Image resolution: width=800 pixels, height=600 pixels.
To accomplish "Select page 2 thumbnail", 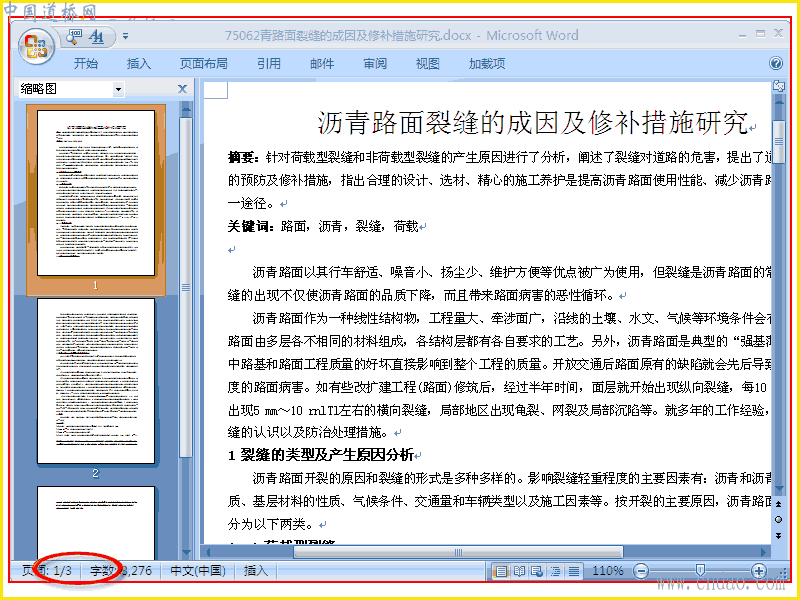I will 96,381.
